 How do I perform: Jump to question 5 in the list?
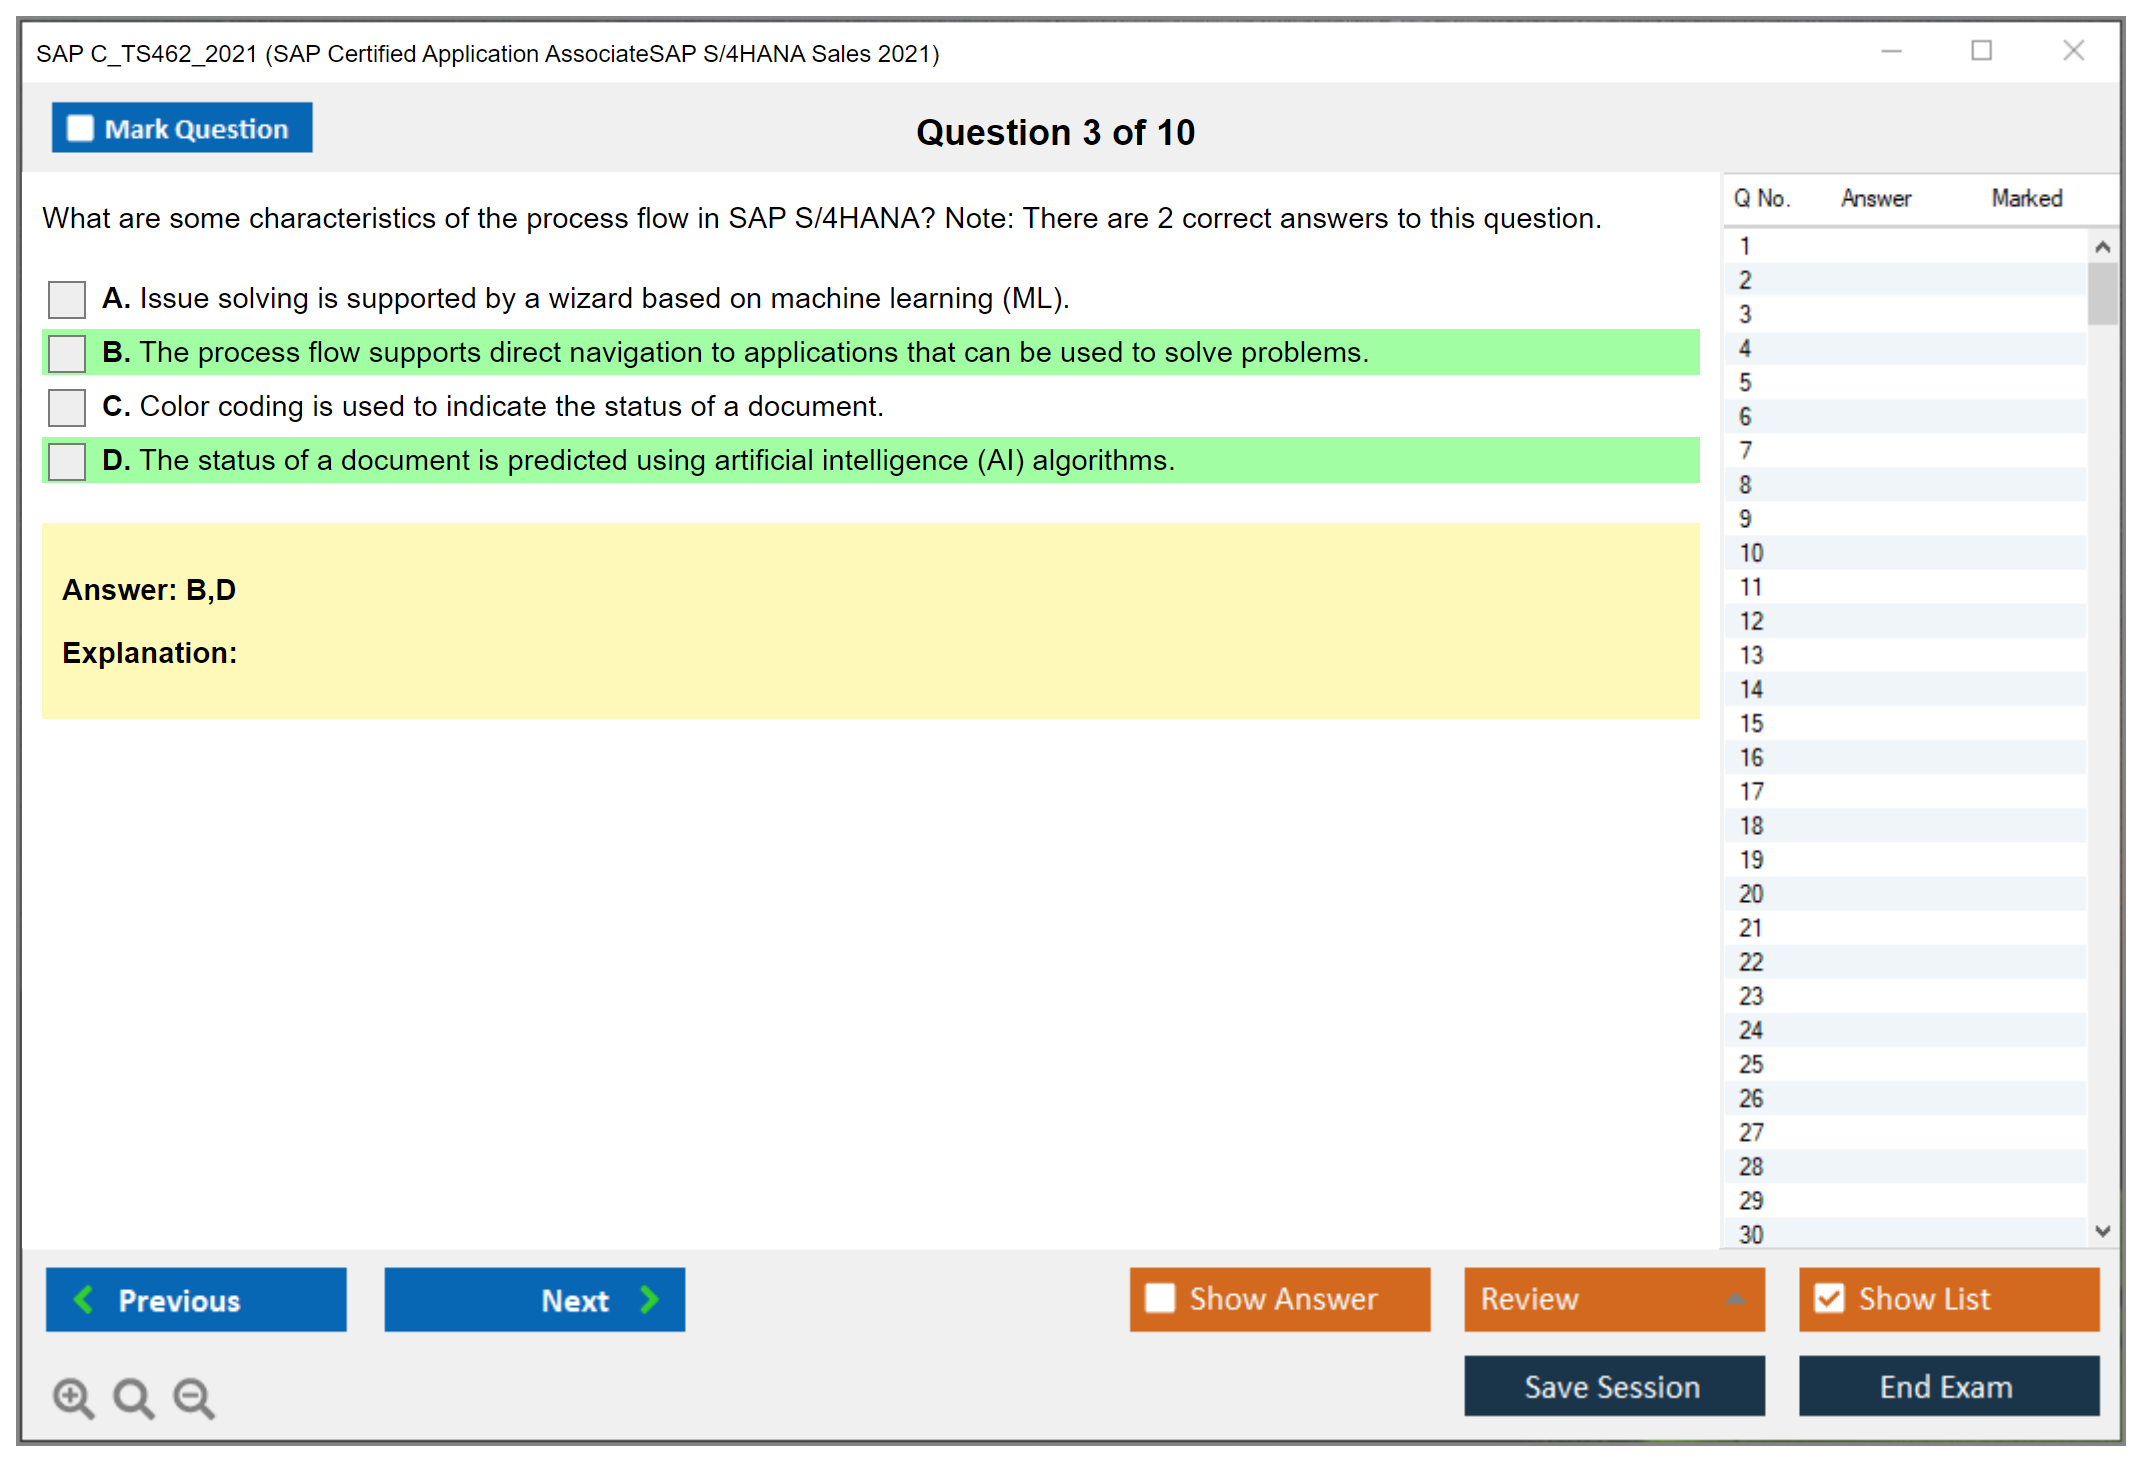point(1745,383)
